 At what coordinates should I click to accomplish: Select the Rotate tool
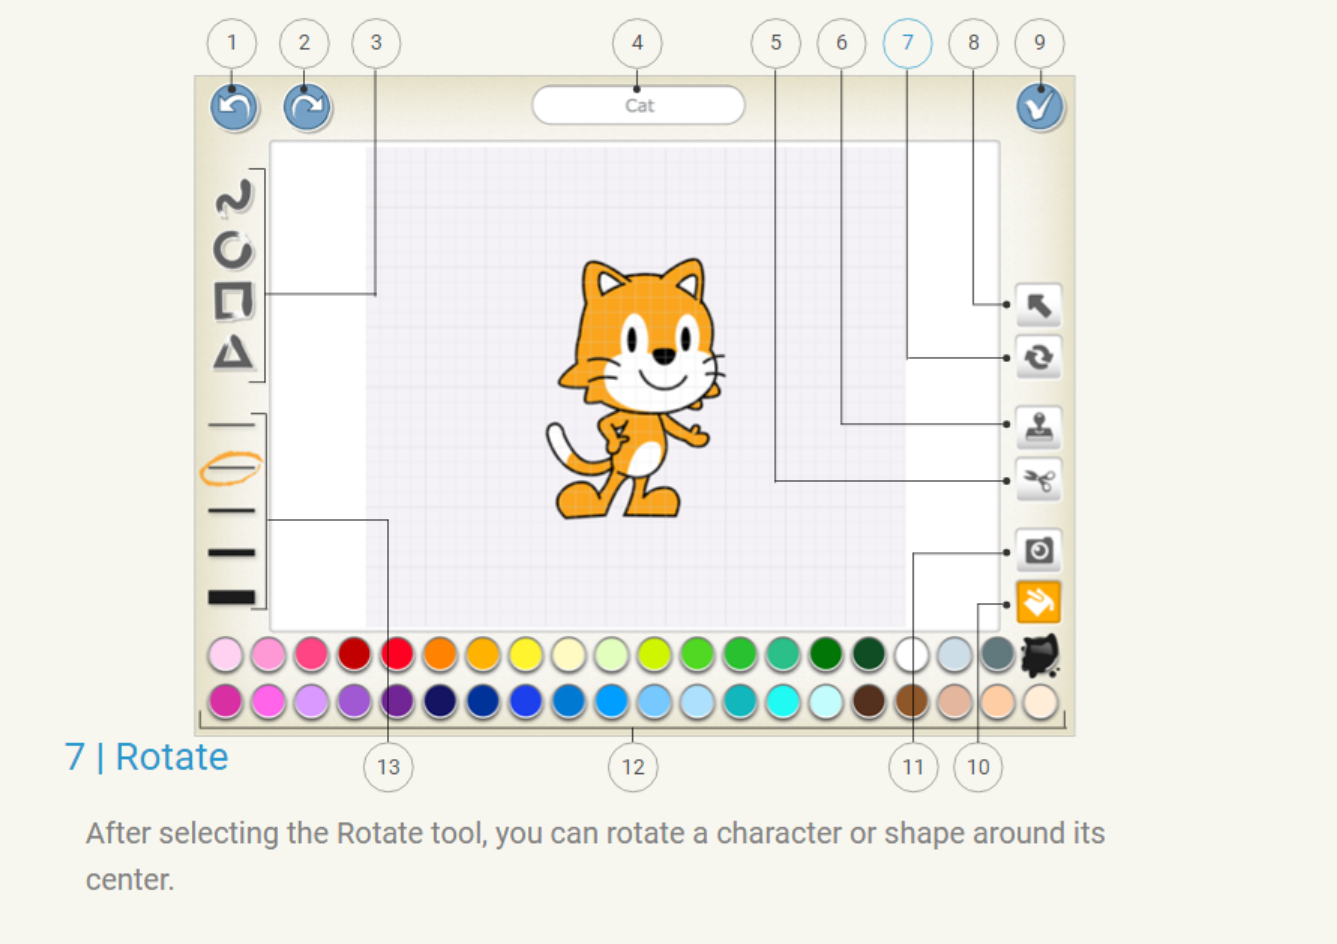point(1038,357)
